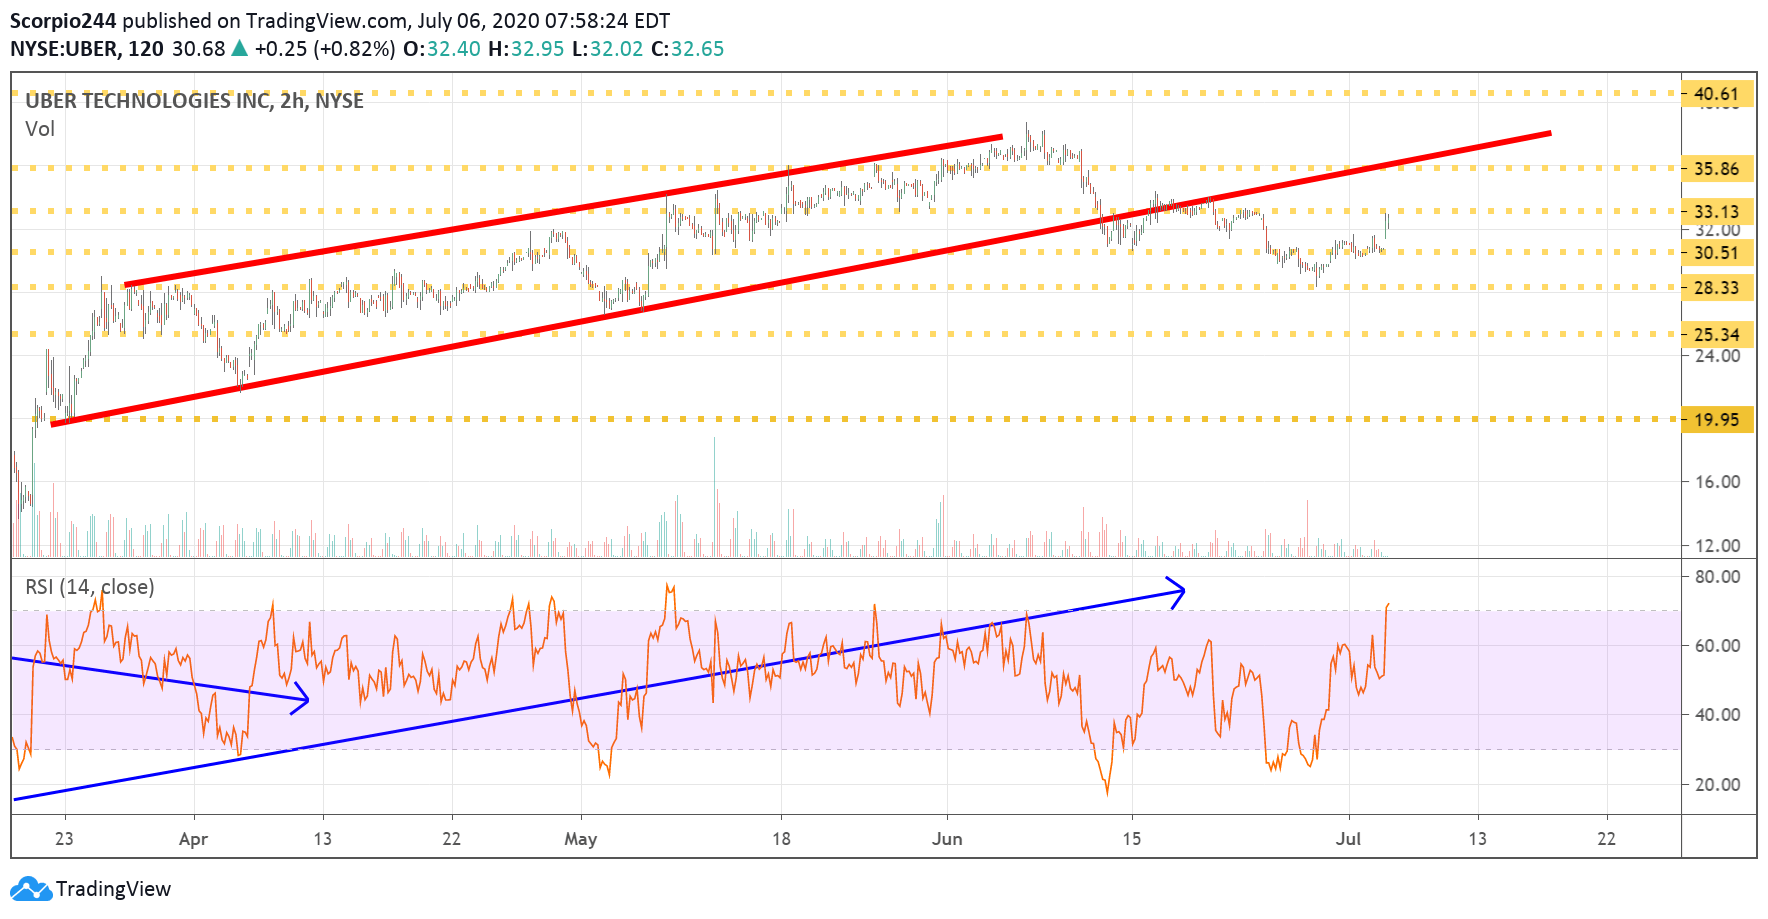The image size is (1768, 919).
Task: Click the 40.61 price level label
Action: [1717, 94]
